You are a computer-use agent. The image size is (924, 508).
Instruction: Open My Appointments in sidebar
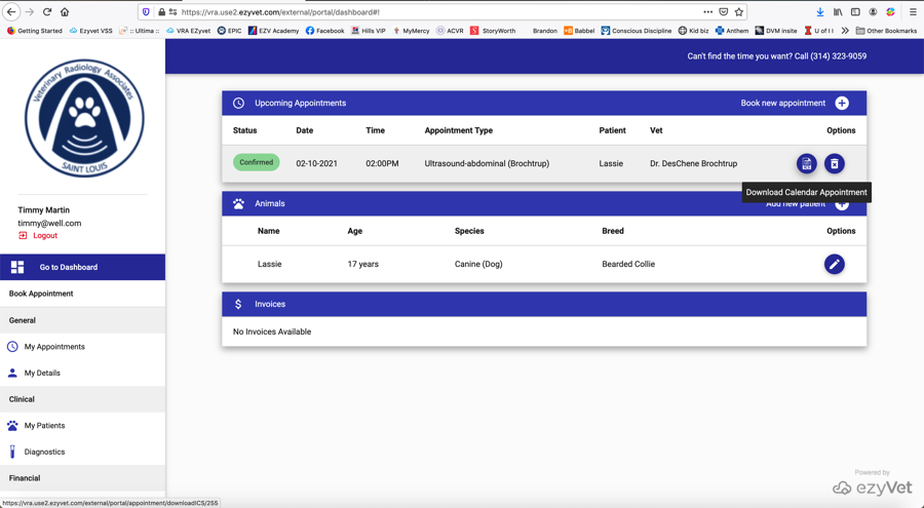point(54,347)
